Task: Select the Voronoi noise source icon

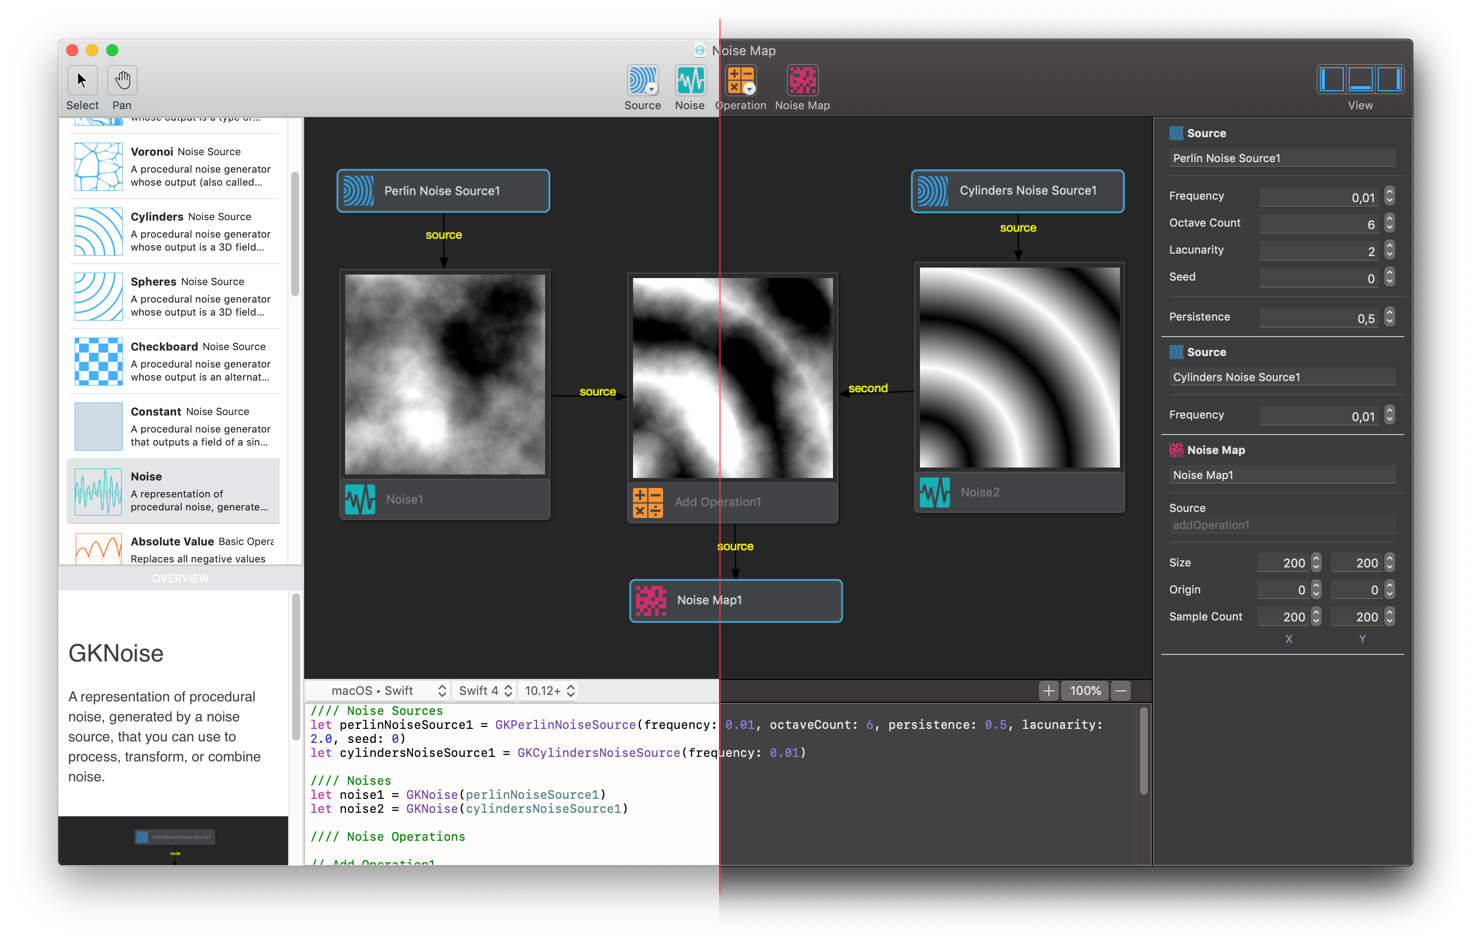Action: [x=98, y=166]
